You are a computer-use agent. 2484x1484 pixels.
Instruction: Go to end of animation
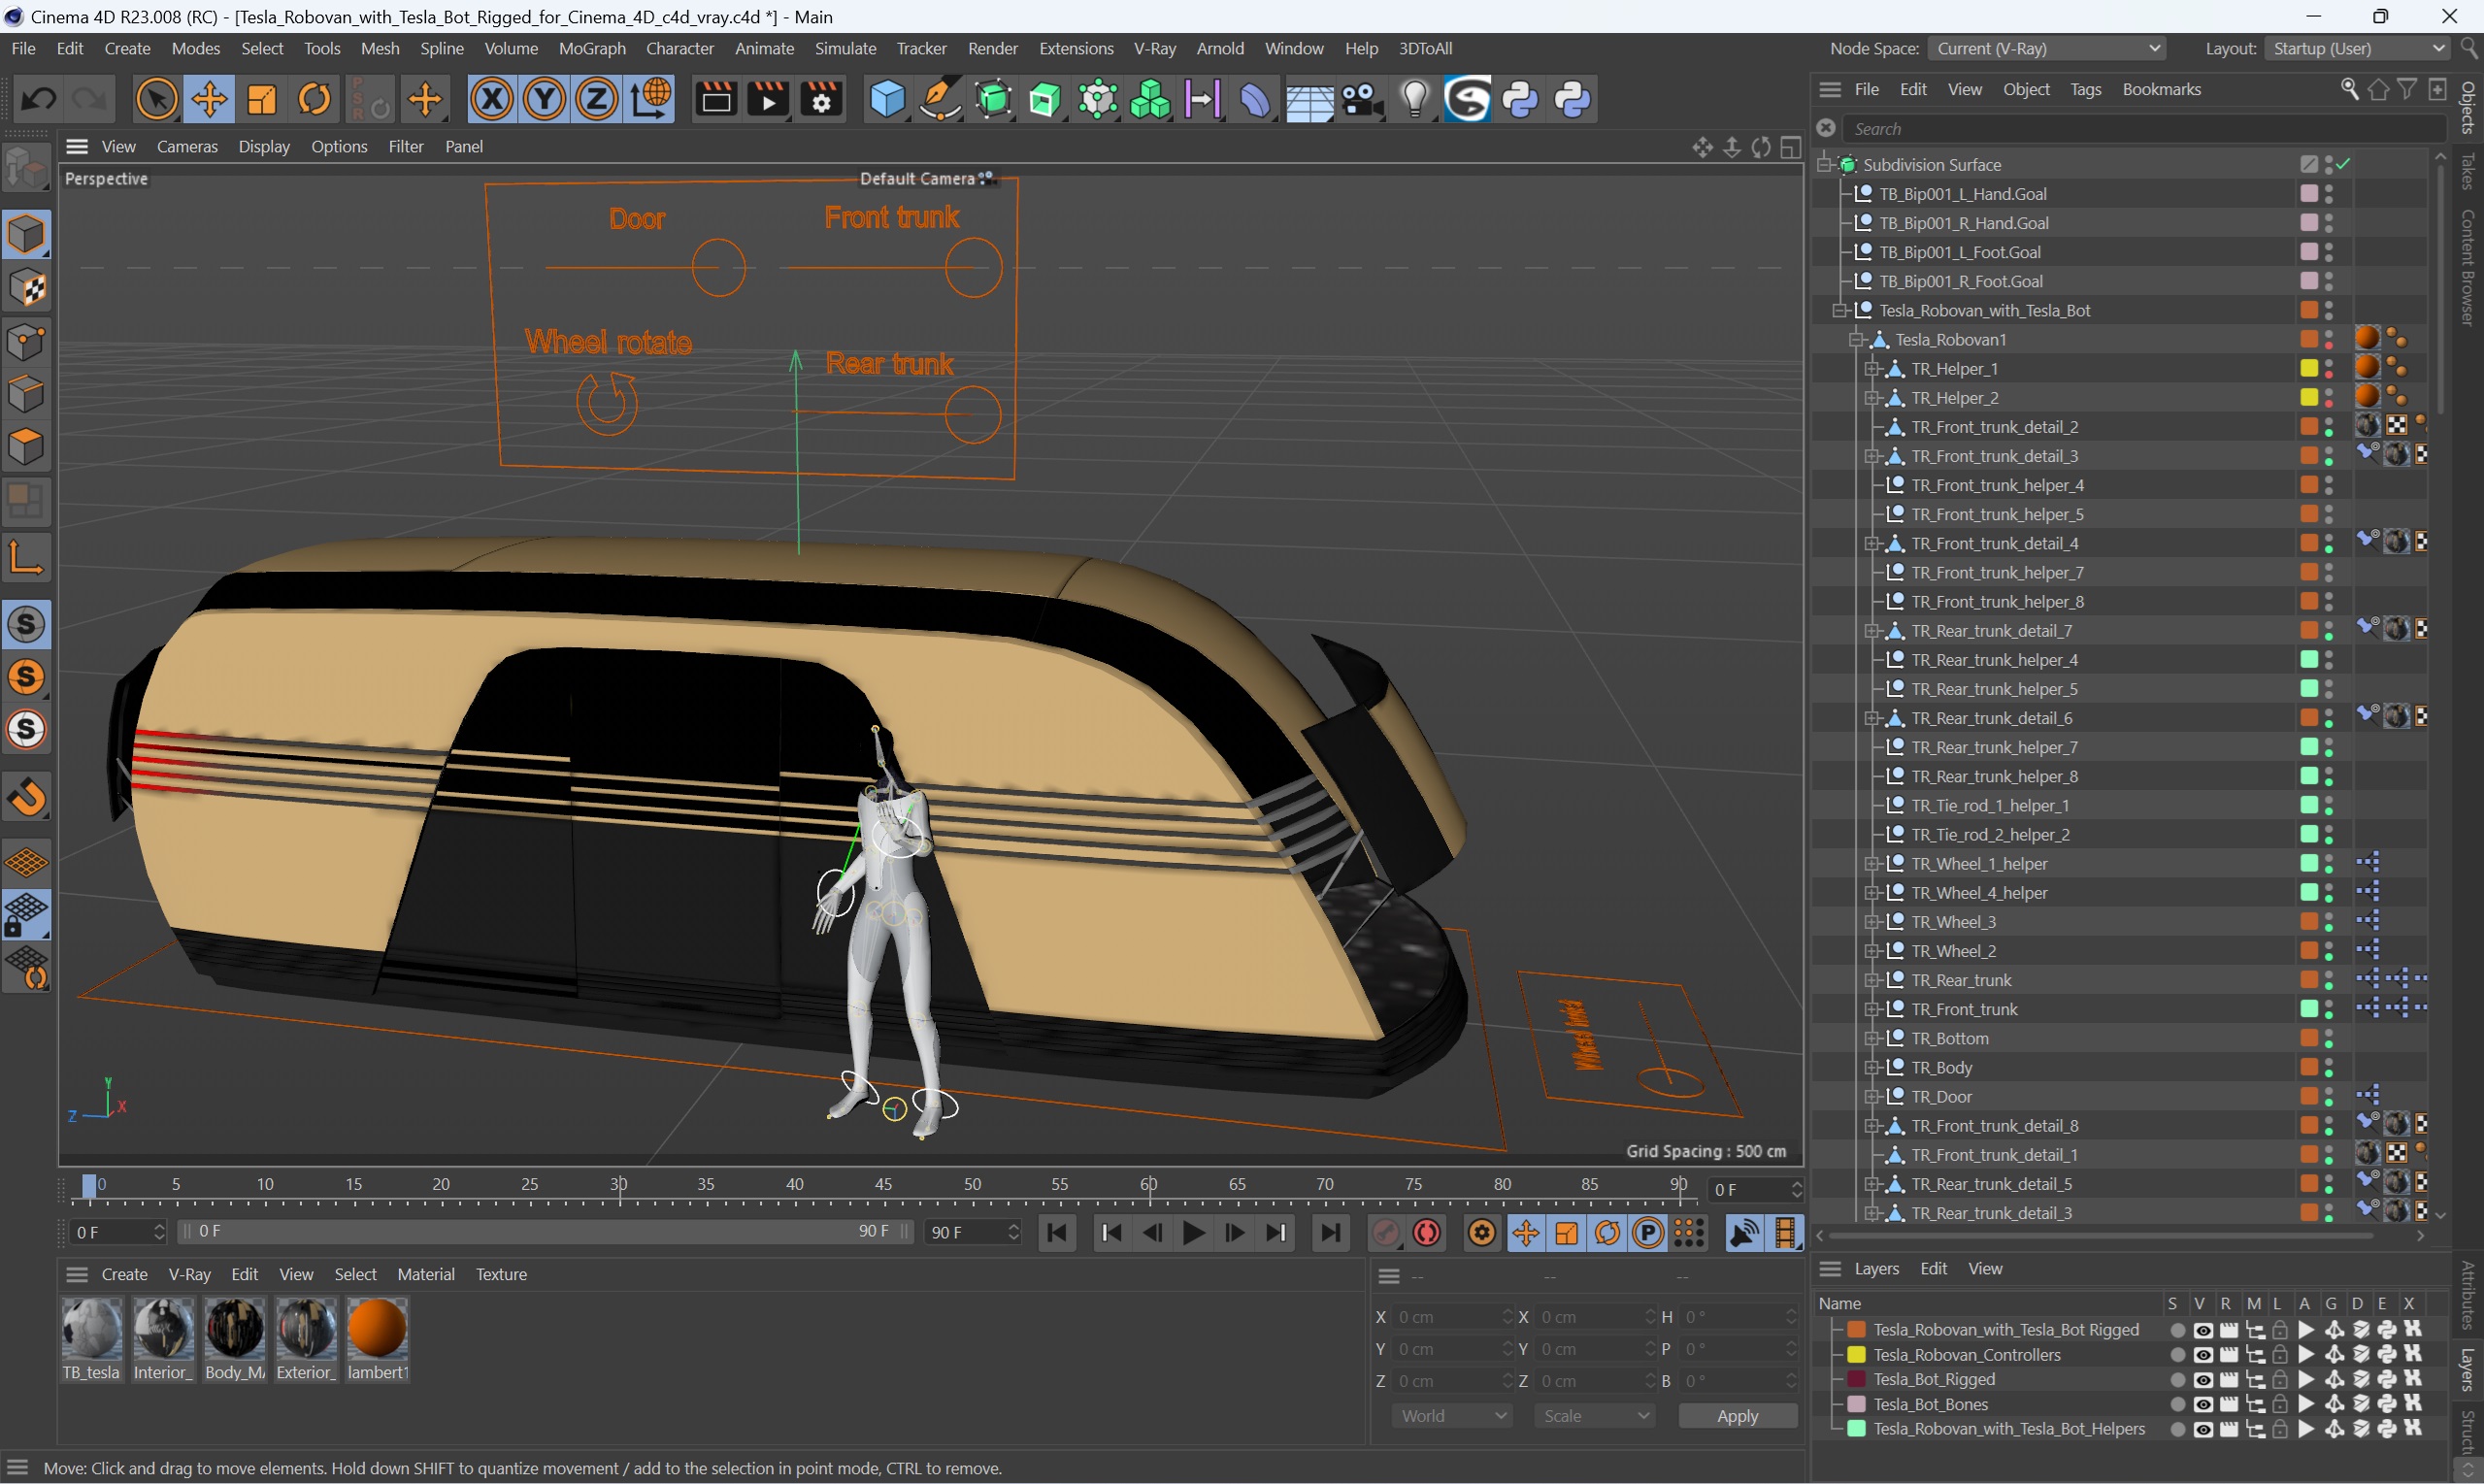pyautogui.click(x=1330, y=1233)
